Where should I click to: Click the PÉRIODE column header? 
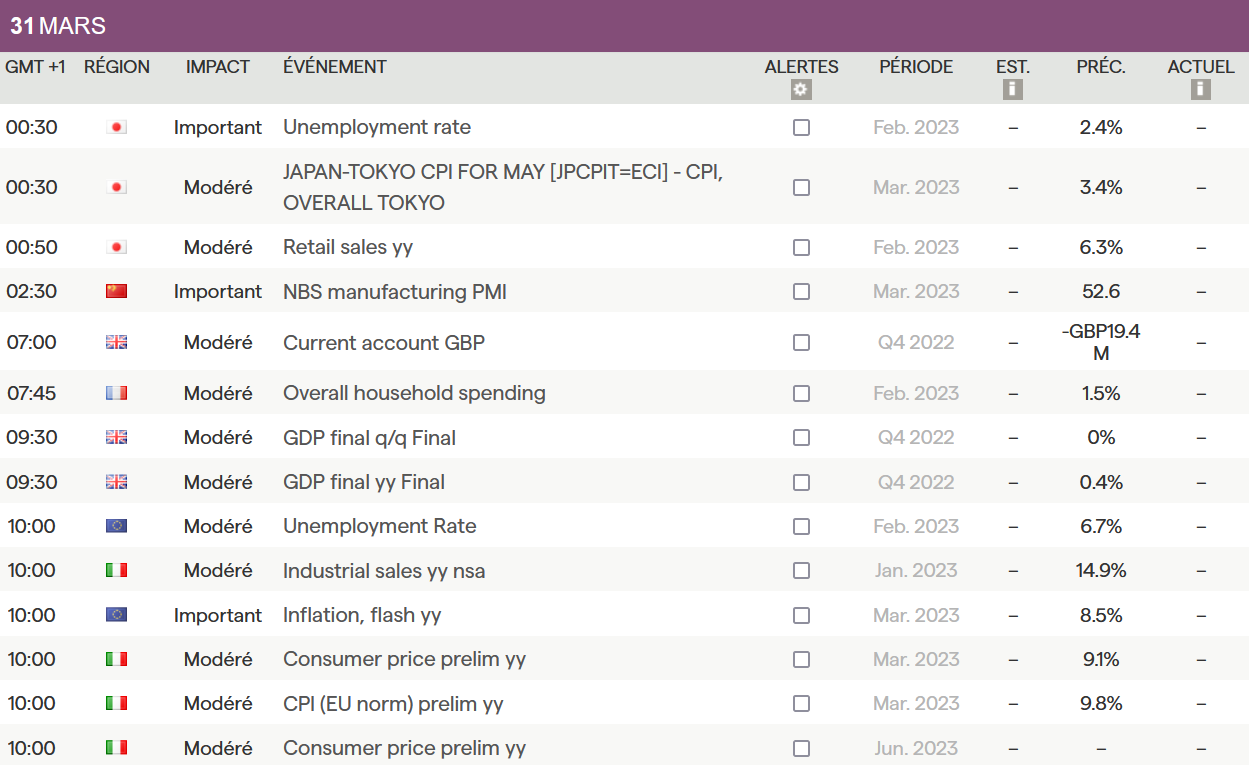pos(916,67)
